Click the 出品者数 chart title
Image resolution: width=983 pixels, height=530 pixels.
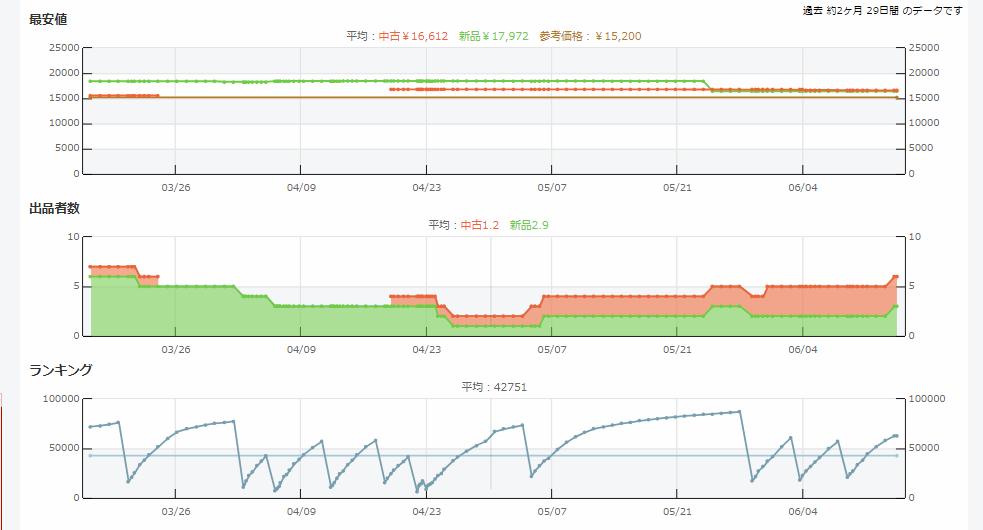[x=55, y=208]
